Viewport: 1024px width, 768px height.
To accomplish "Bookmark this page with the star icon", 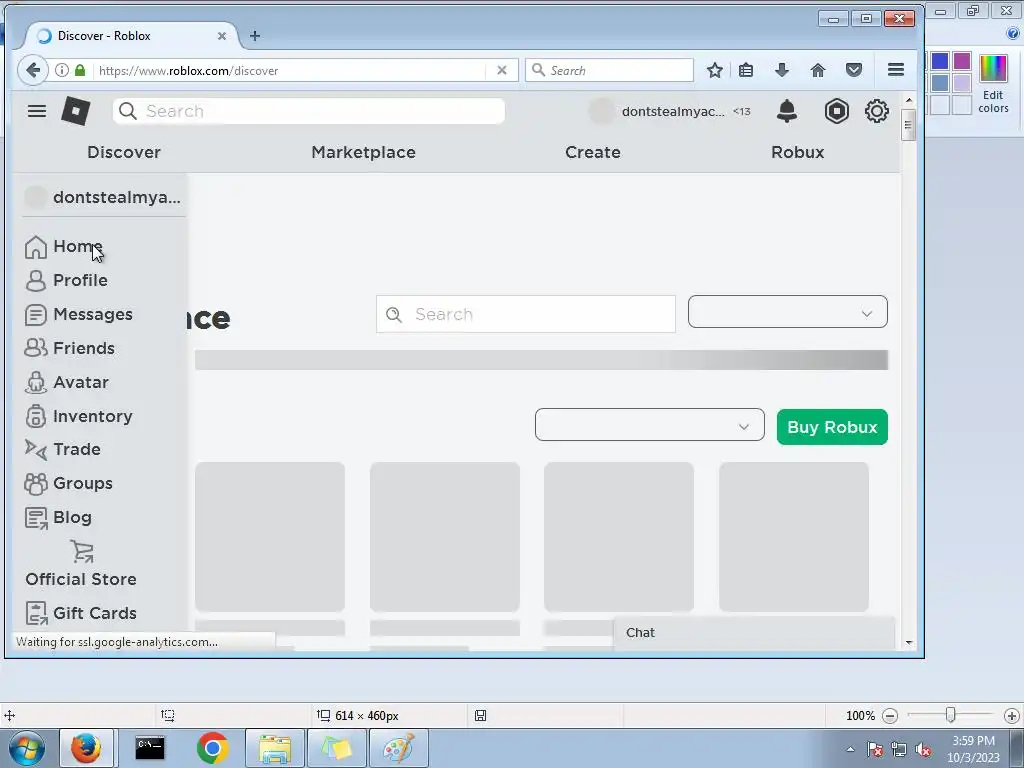I will coord(714,70).
